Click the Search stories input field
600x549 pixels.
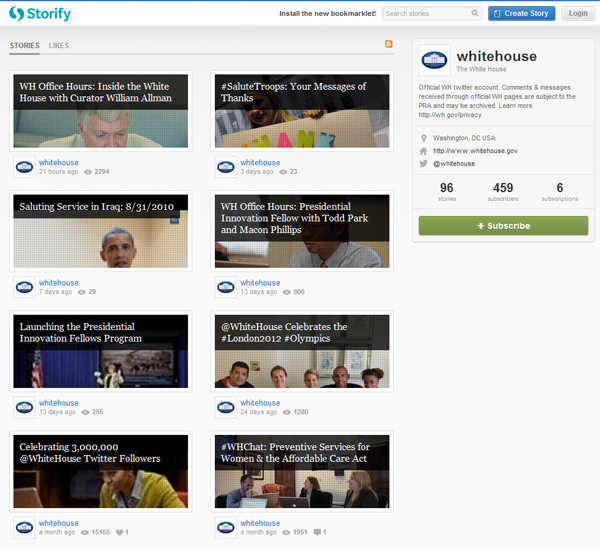[425, 14]
